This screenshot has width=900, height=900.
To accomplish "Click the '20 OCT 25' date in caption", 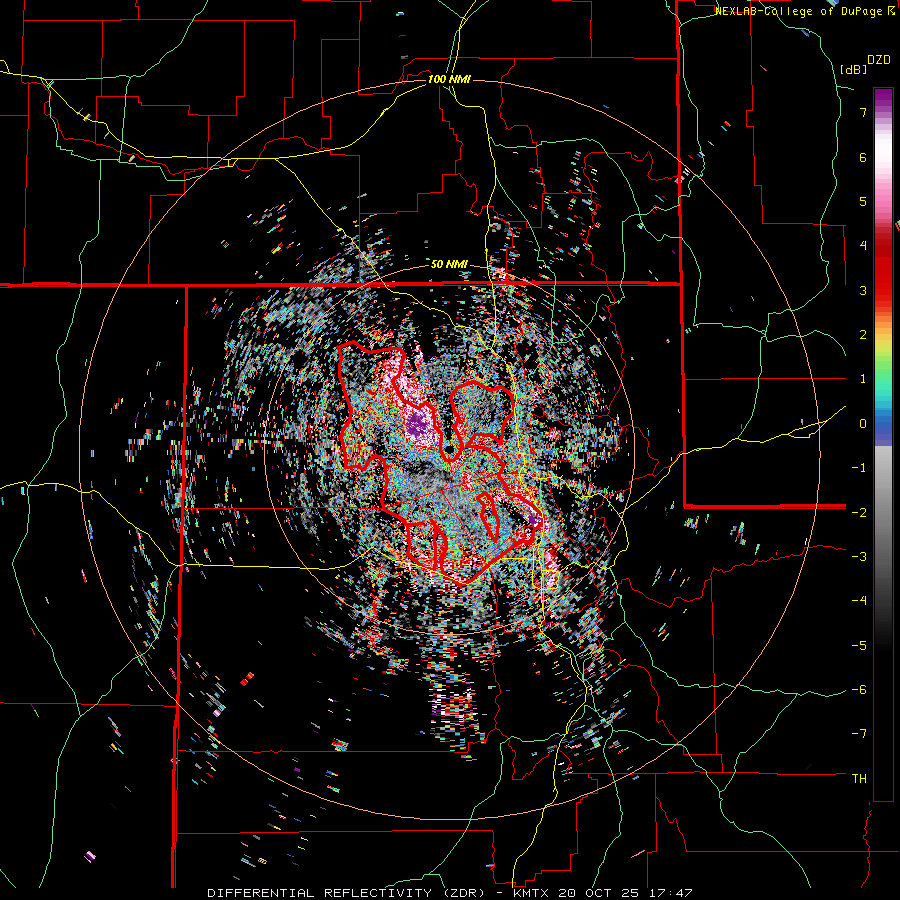I will tap(600, 893).
